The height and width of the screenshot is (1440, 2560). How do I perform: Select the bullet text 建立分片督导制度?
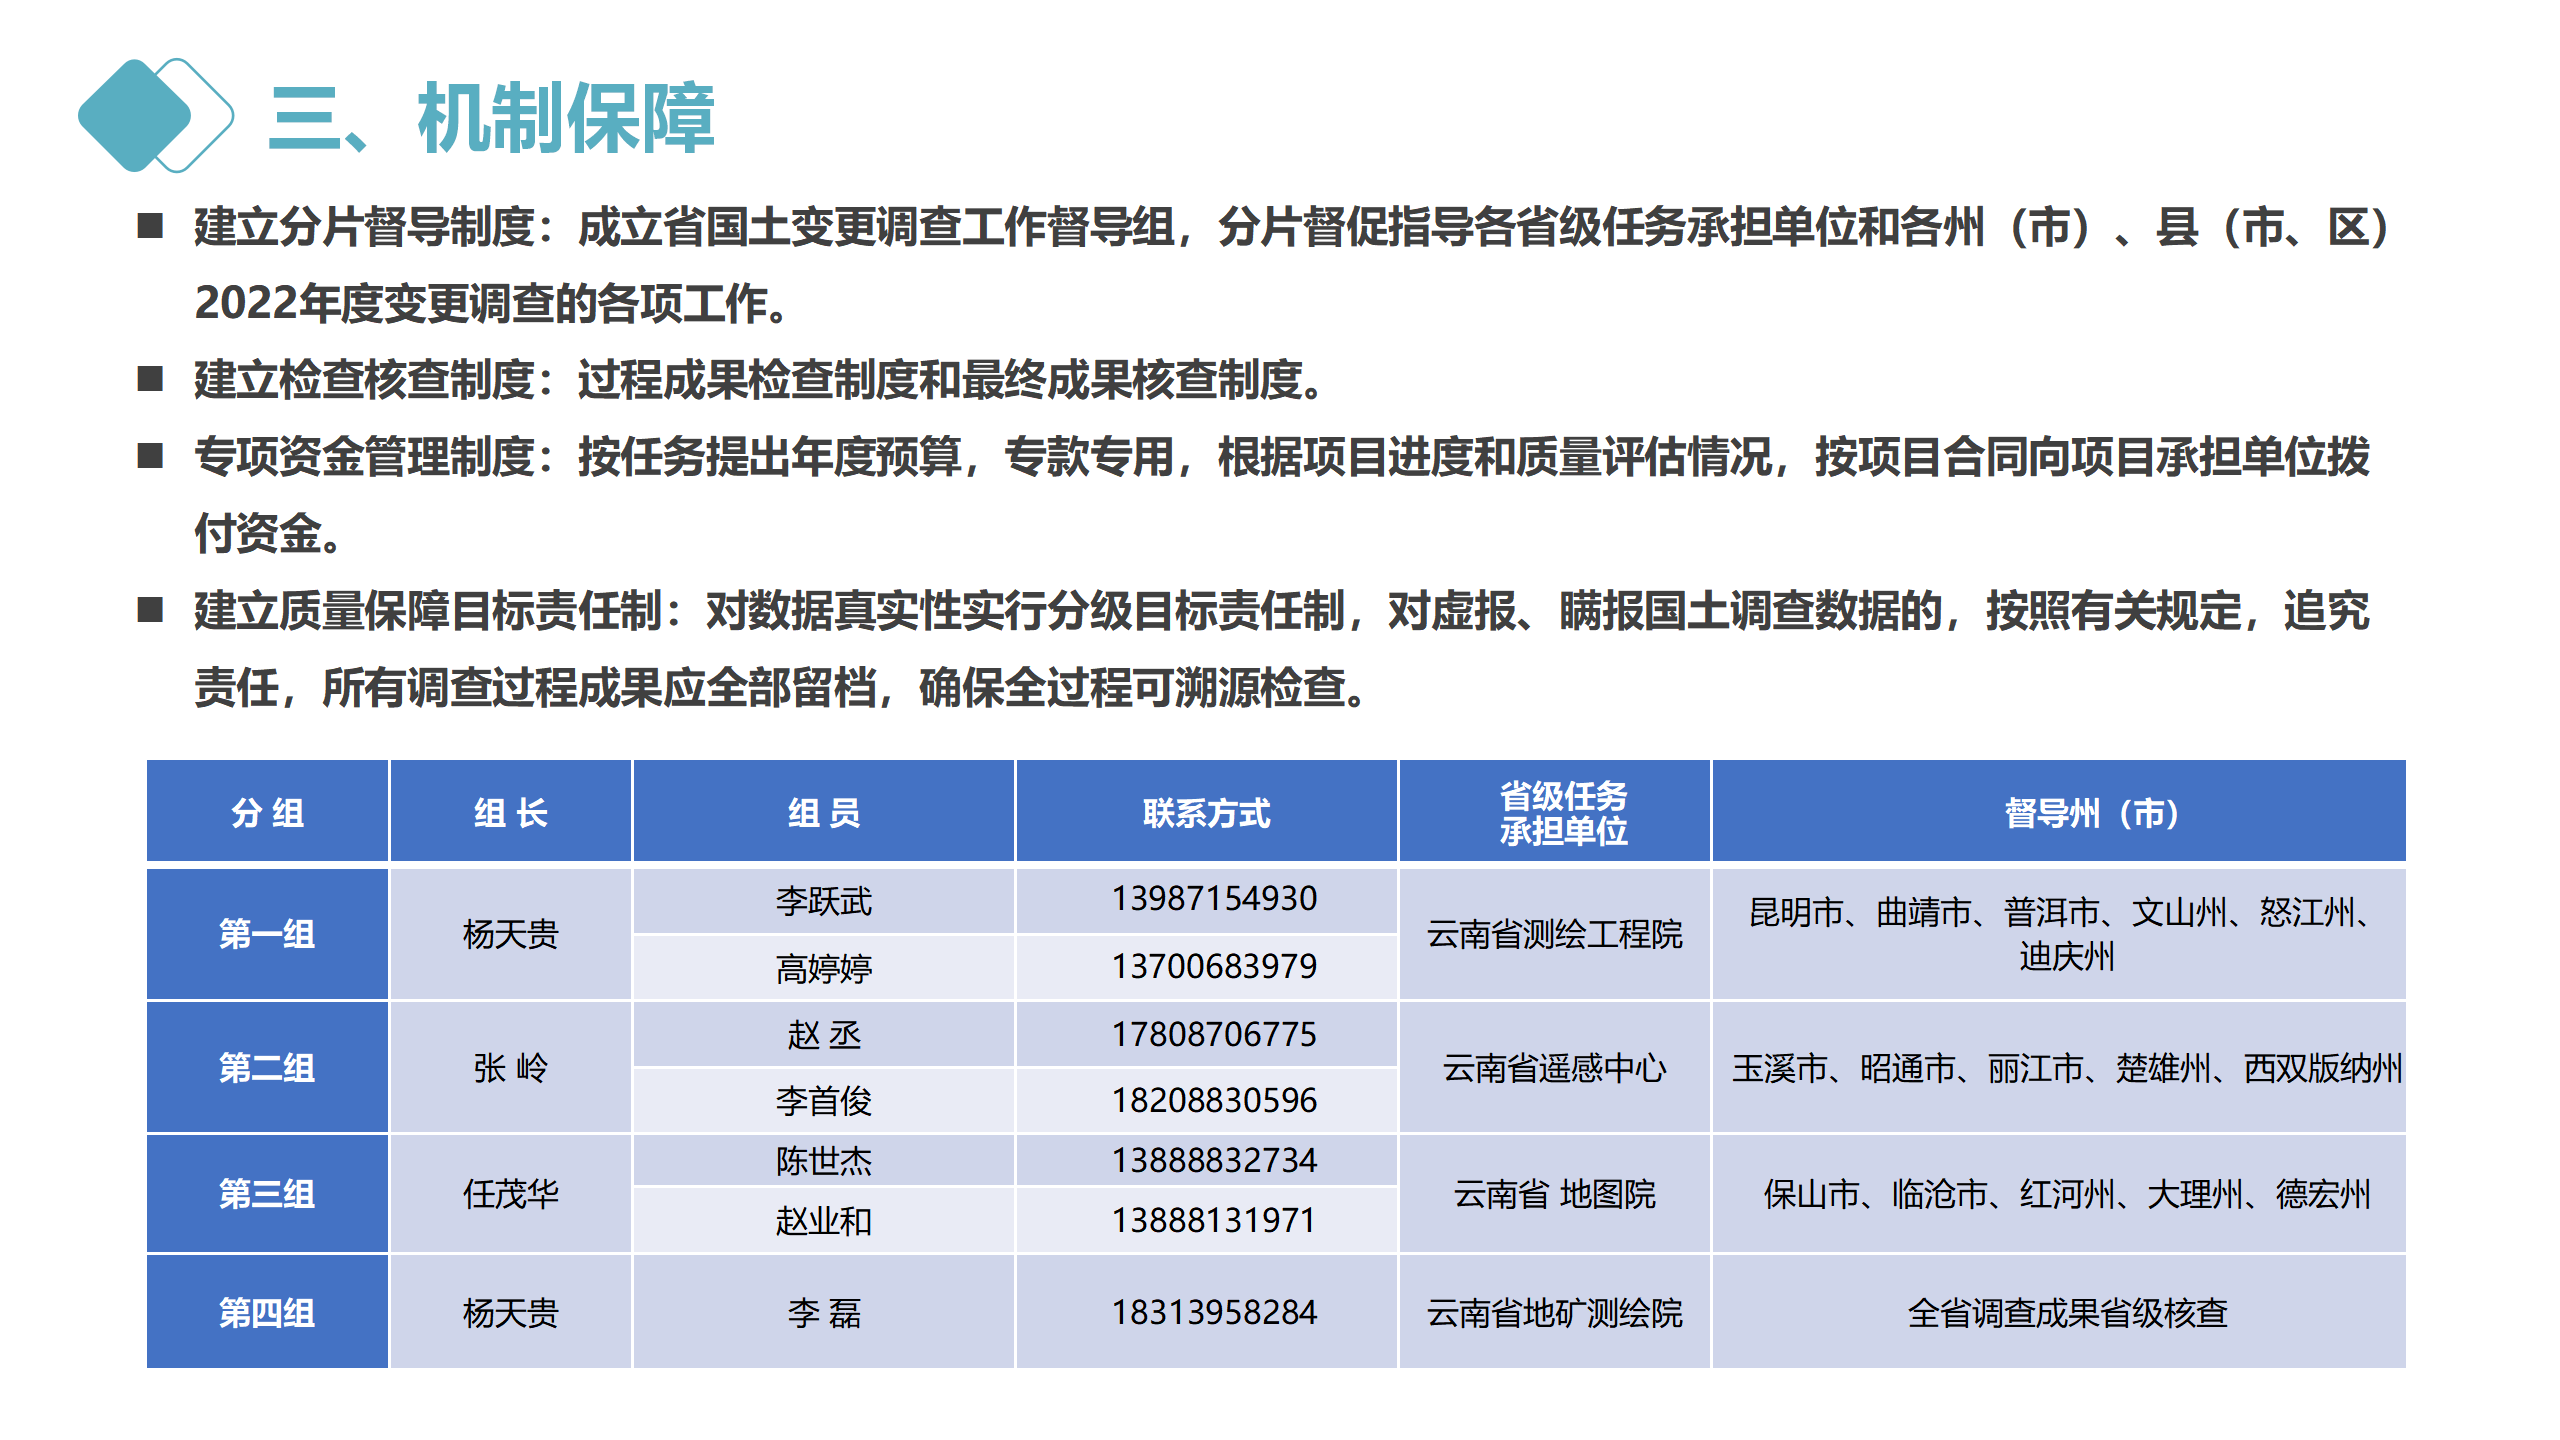[365, 227]
